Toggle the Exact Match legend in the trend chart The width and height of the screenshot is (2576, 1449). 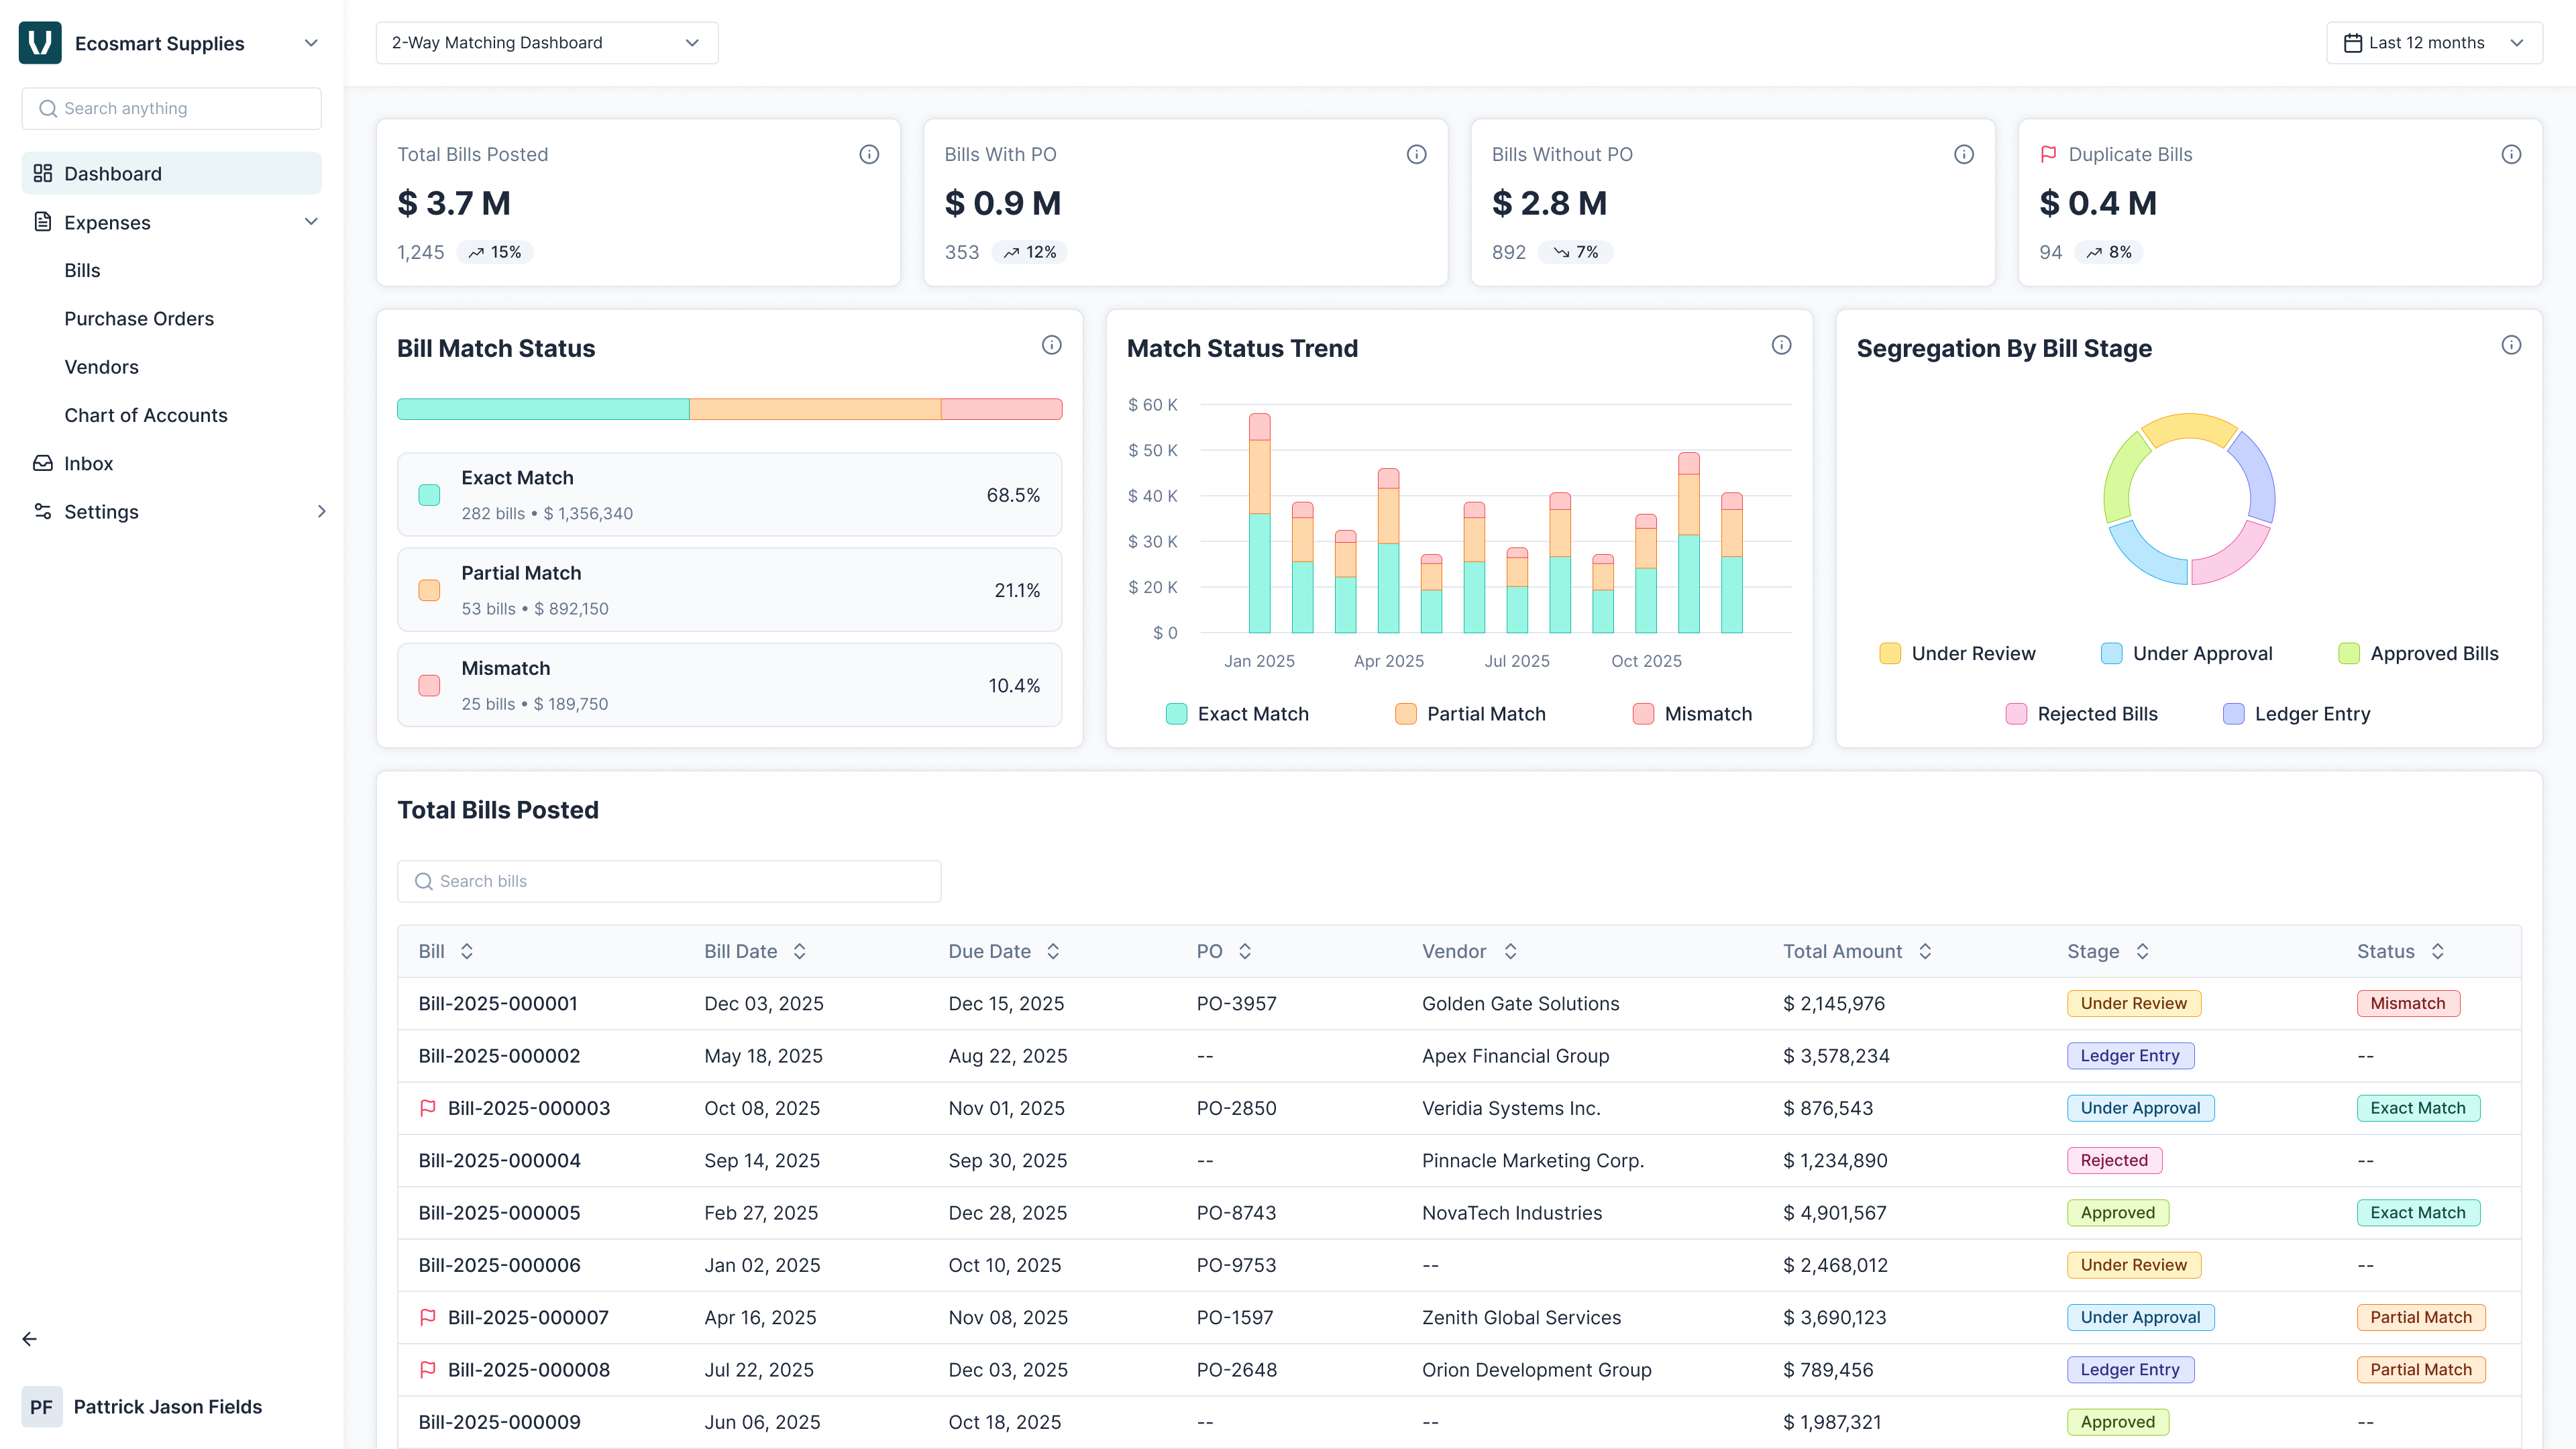pyautogui.click(x=1237, y=714)
